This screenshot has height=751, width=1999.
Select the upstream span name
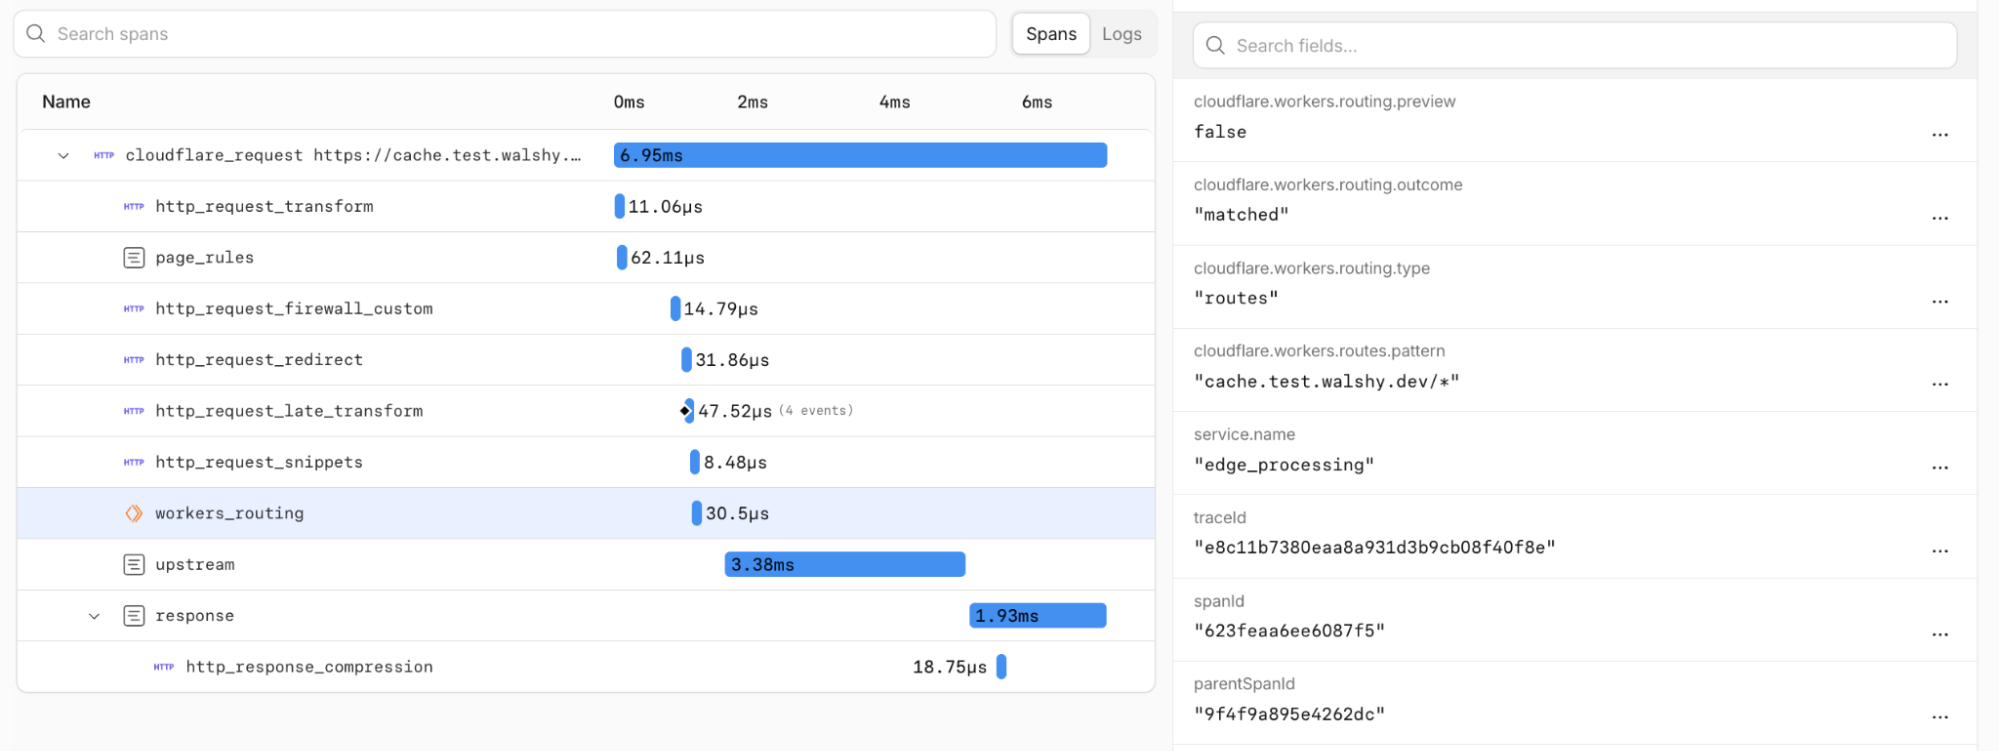[195, 565]
